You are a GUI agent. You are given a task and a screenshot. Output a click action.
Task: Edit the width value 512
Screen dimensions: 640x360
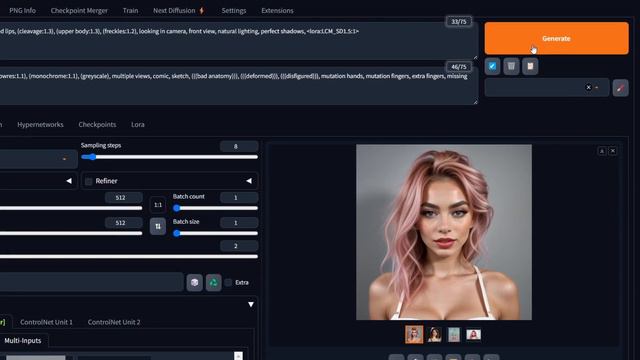tap(124, 198)
